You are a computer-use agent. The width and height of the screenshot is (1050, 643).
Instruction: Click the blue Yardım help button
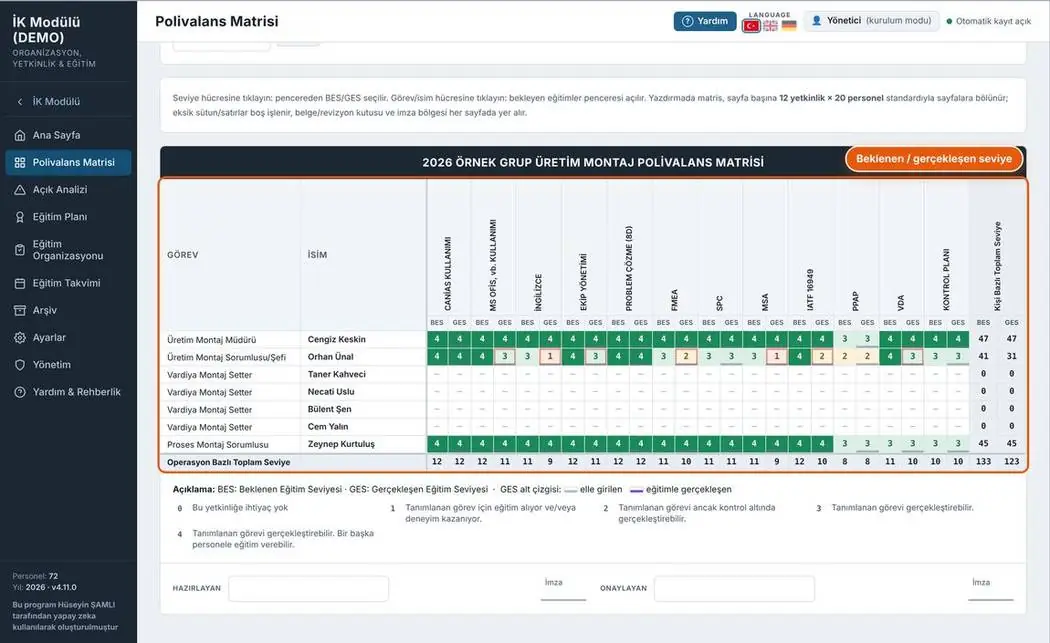[x=705, y=21]
